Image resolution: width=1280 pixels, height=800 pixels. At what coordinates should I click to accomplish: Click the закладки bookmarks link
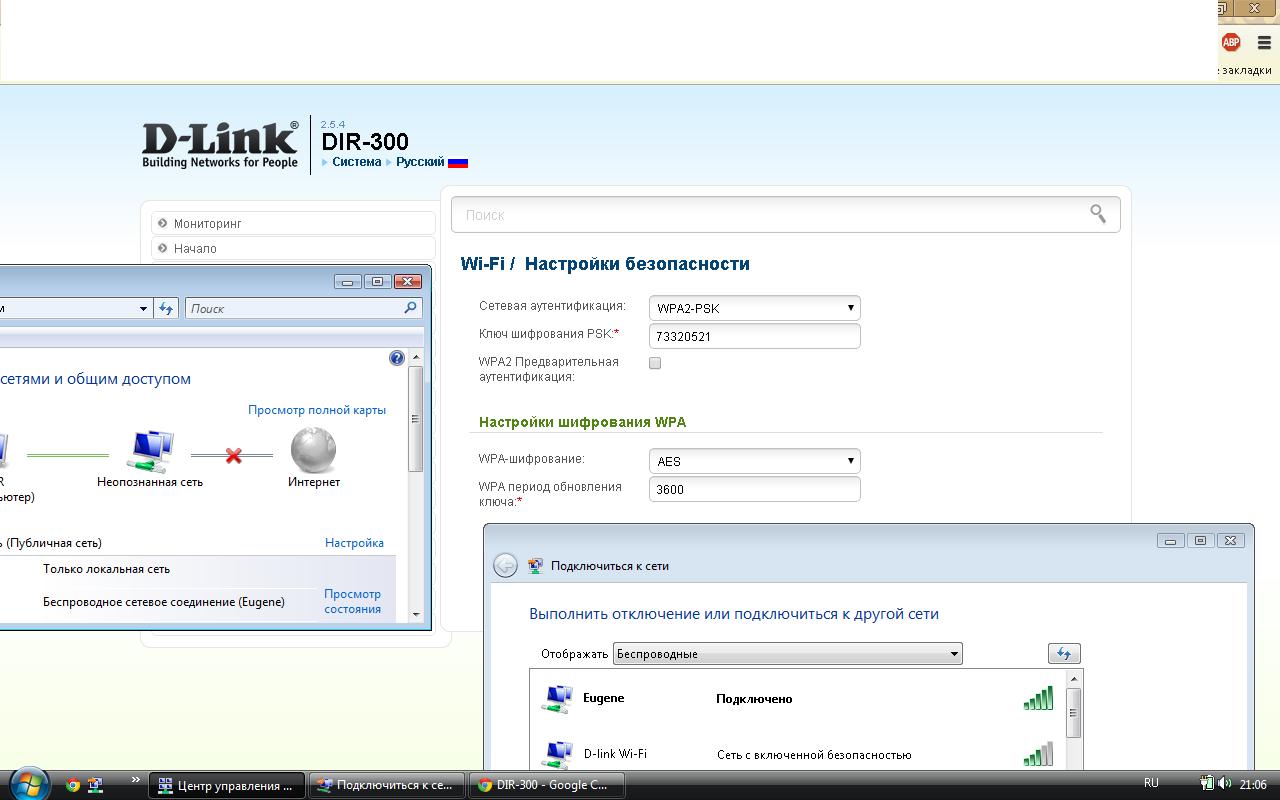(1246, 70)
